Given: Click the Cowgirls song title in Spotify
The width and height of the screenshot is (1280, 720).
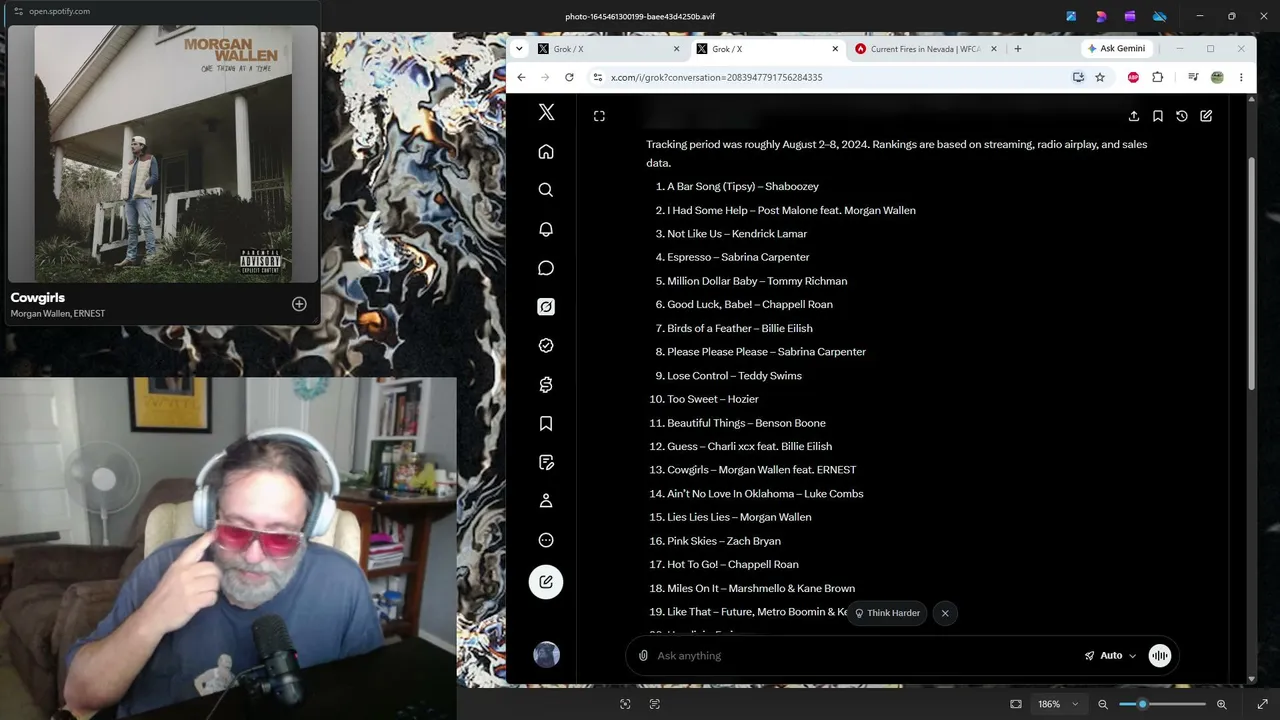Looking at the screenshot, I should point(38,297).
